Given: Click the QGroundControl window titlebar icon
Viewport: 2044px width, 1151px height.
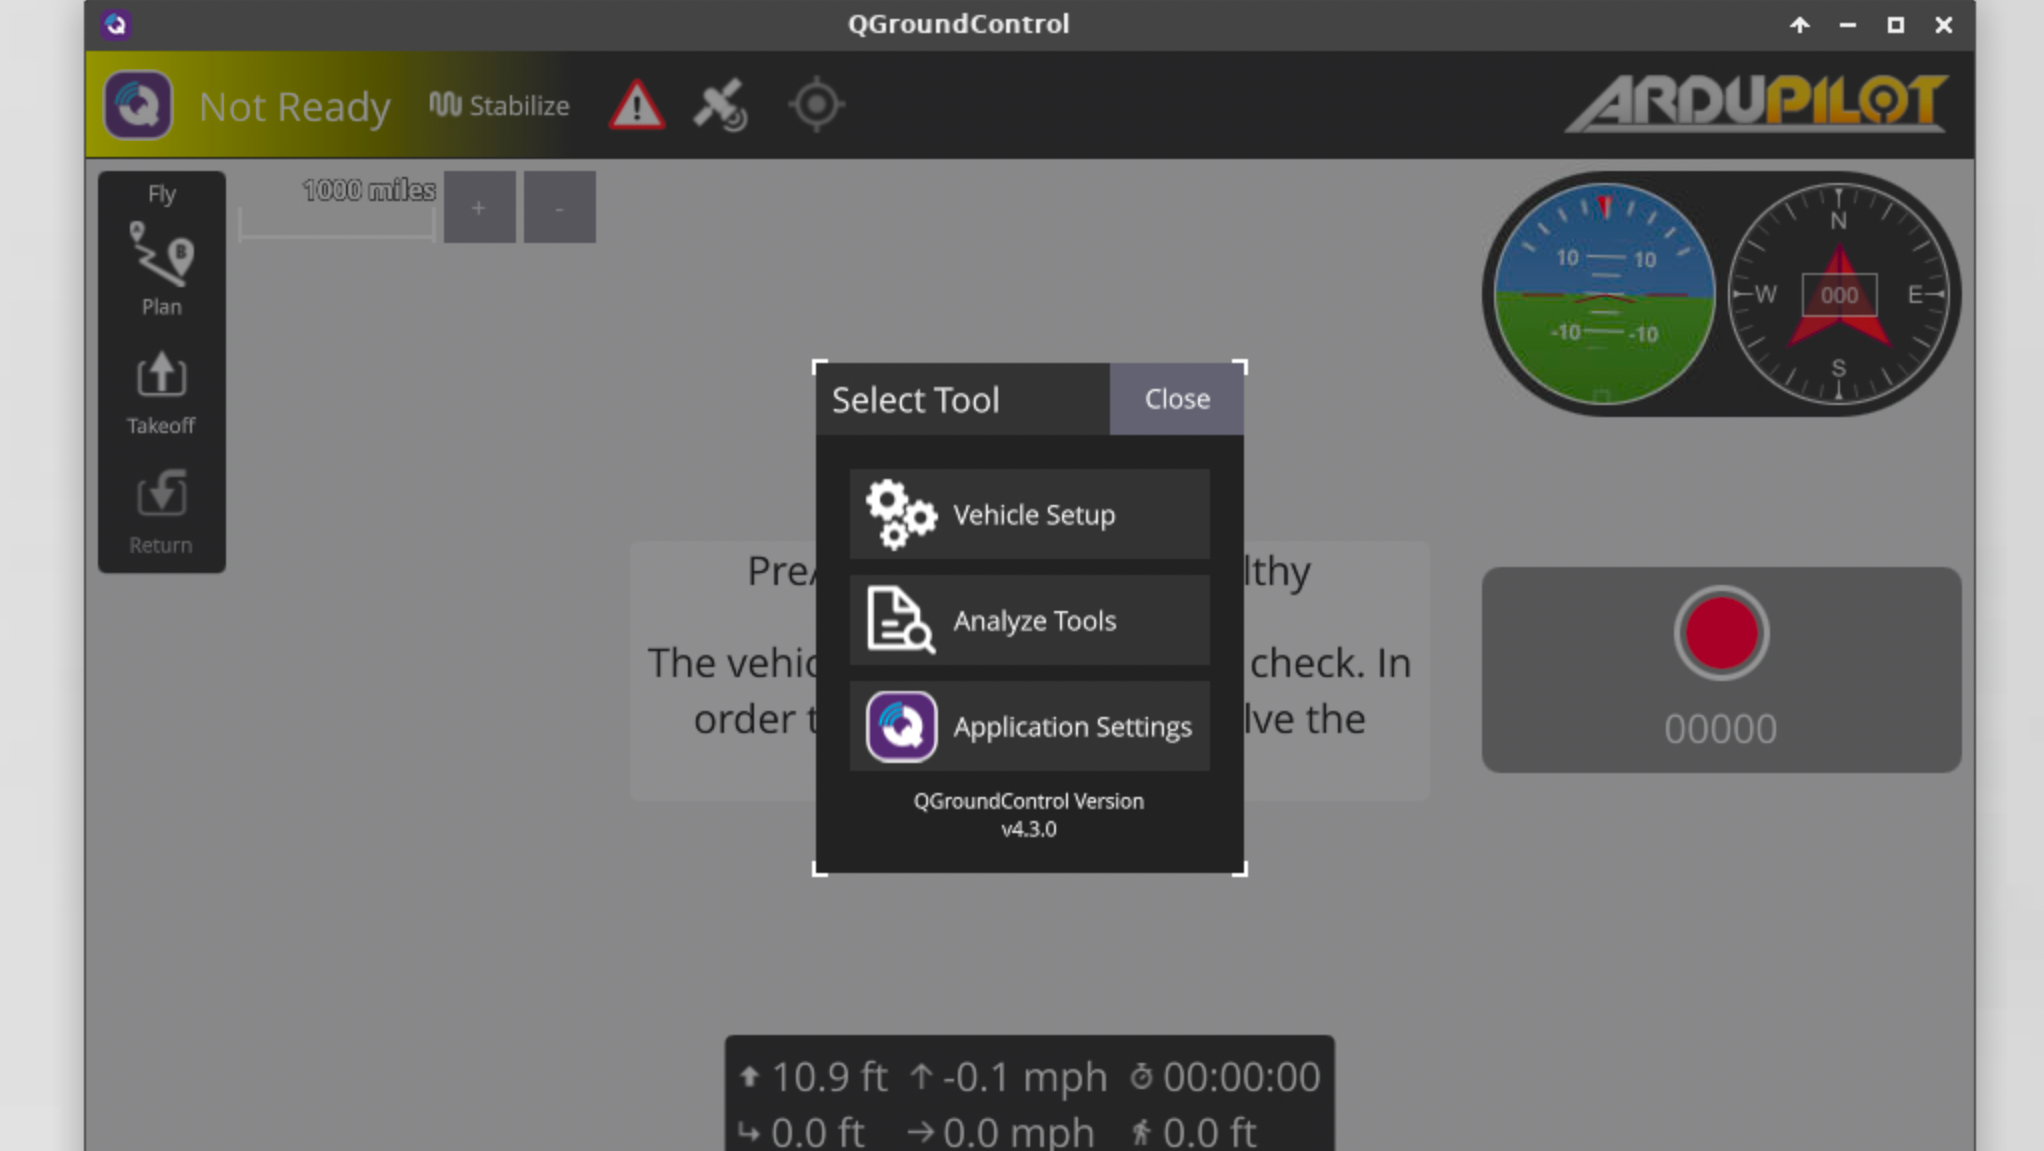Looking at the screenshot, I should (x=116, y=24).
